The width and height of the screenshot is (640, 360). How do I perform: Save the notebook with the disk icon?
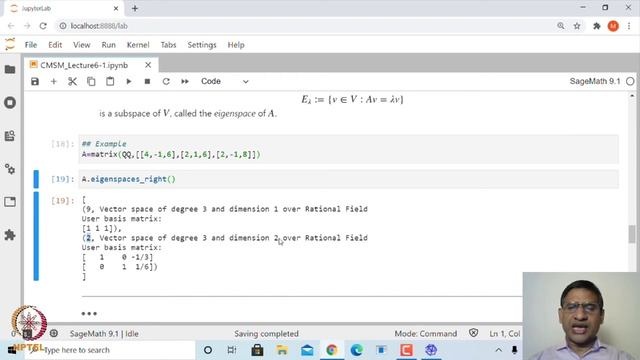point(35,82)
